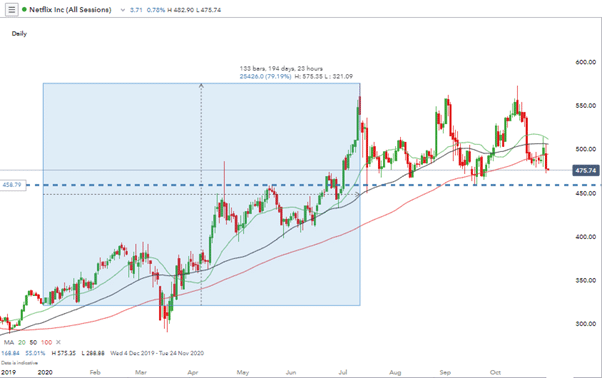
Task: Expand the chevron dropdown after Netflix Inc title
Action: point(122,10)
